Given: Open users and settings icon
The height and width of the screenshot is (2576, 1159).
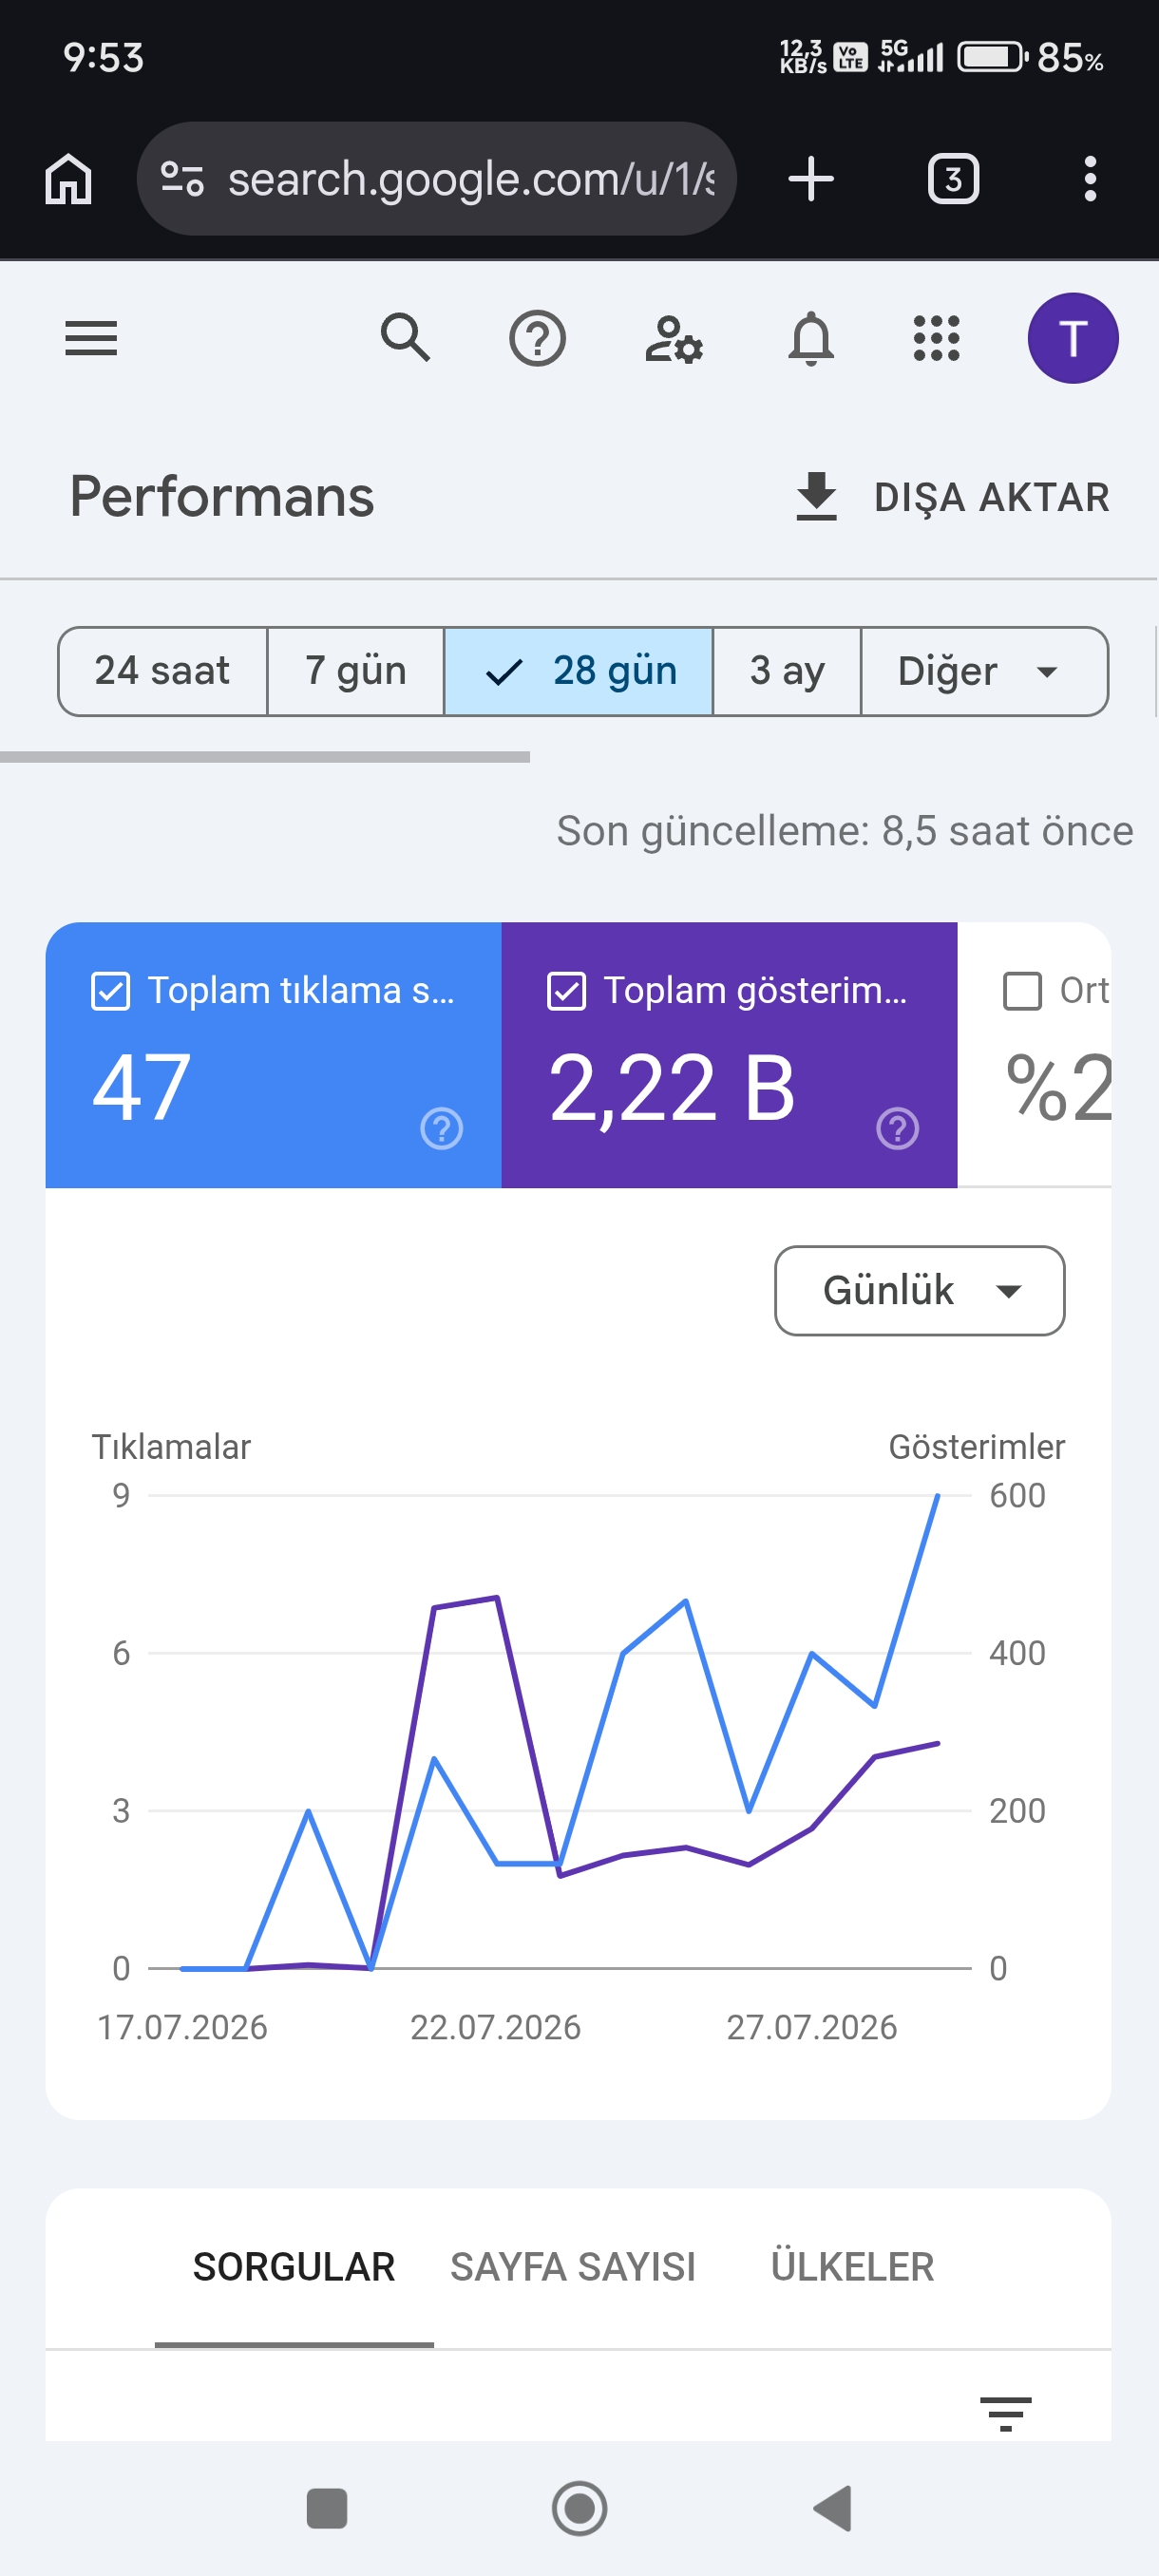Looking at the screenshot, I should (x=673, y=339).
